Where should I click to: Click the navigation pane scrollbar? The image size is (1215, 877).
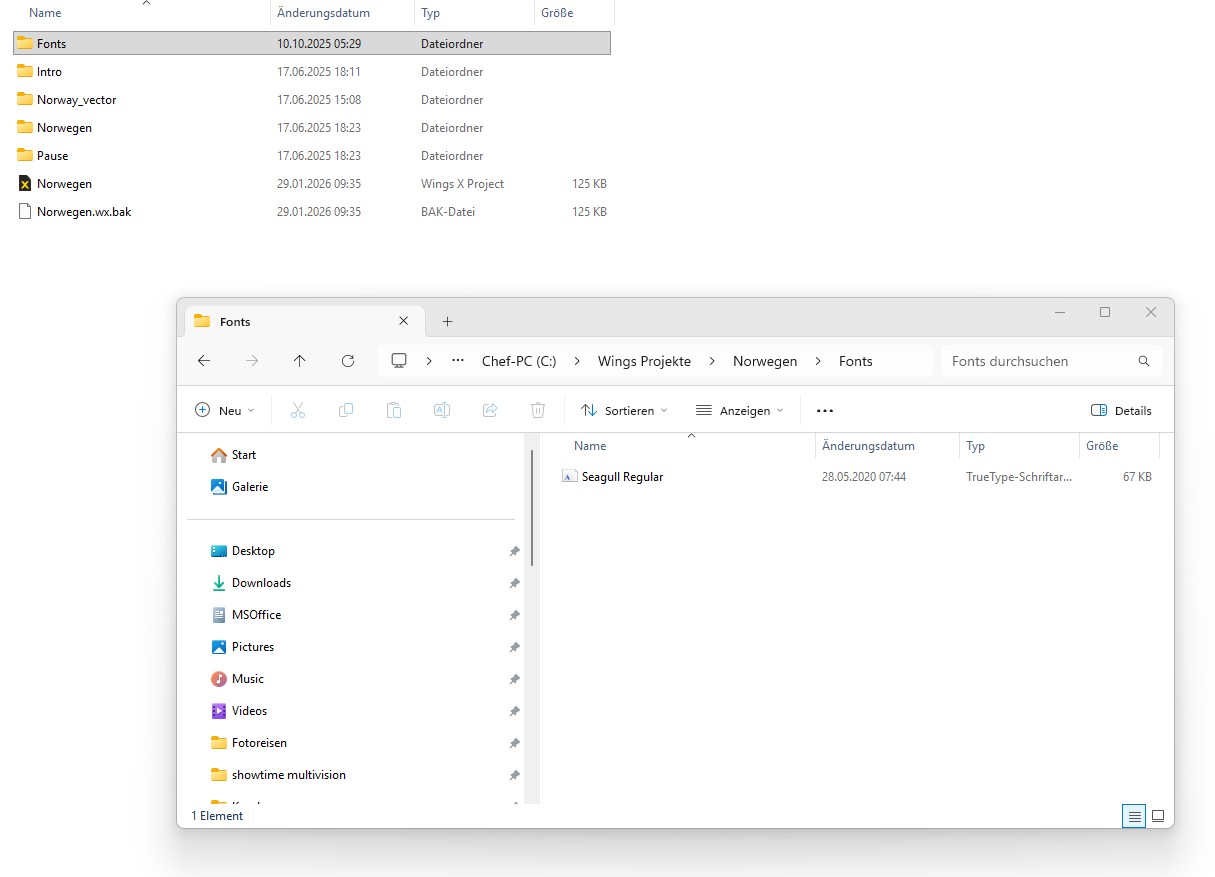(532, 510)
